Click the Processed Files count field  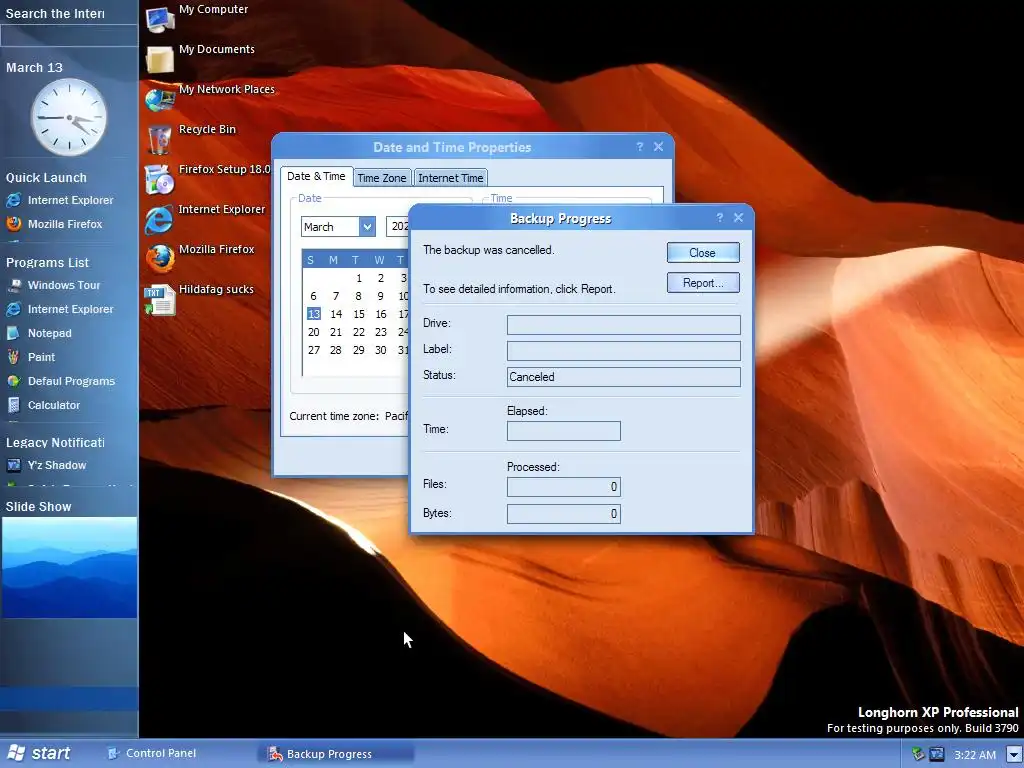point(564,487)
